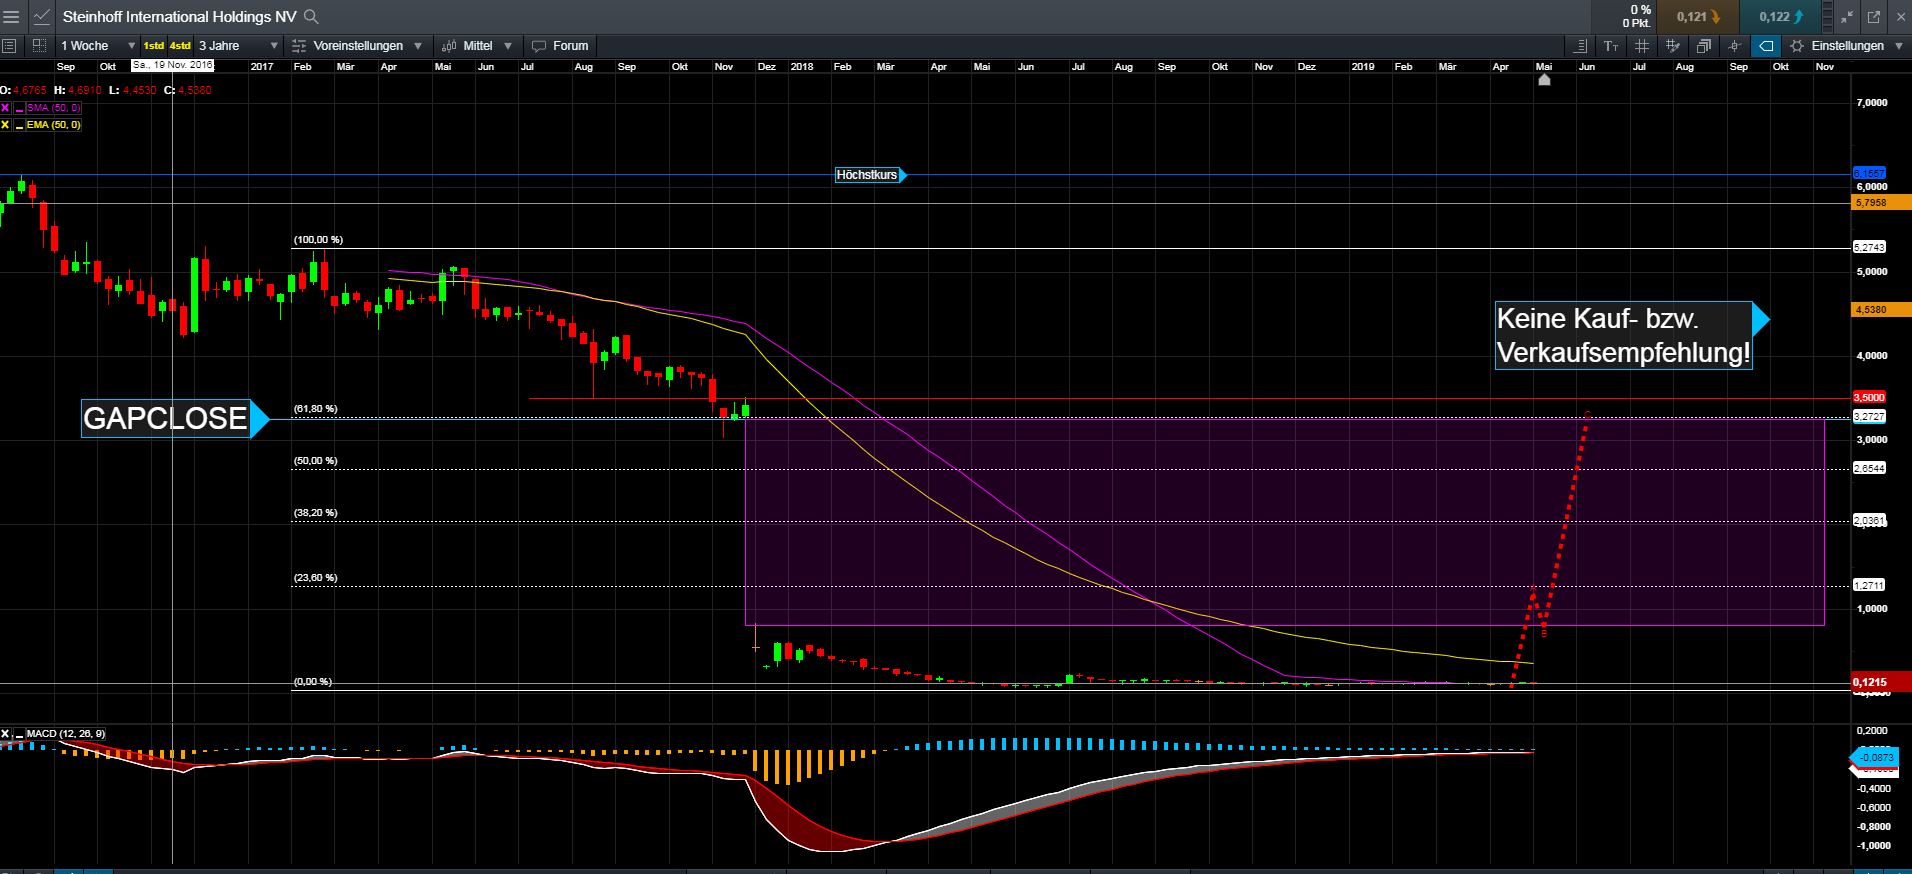Click the 0,122 buy price button
This screenshot has height=874, width=1912.
[x=1781, y=17]
